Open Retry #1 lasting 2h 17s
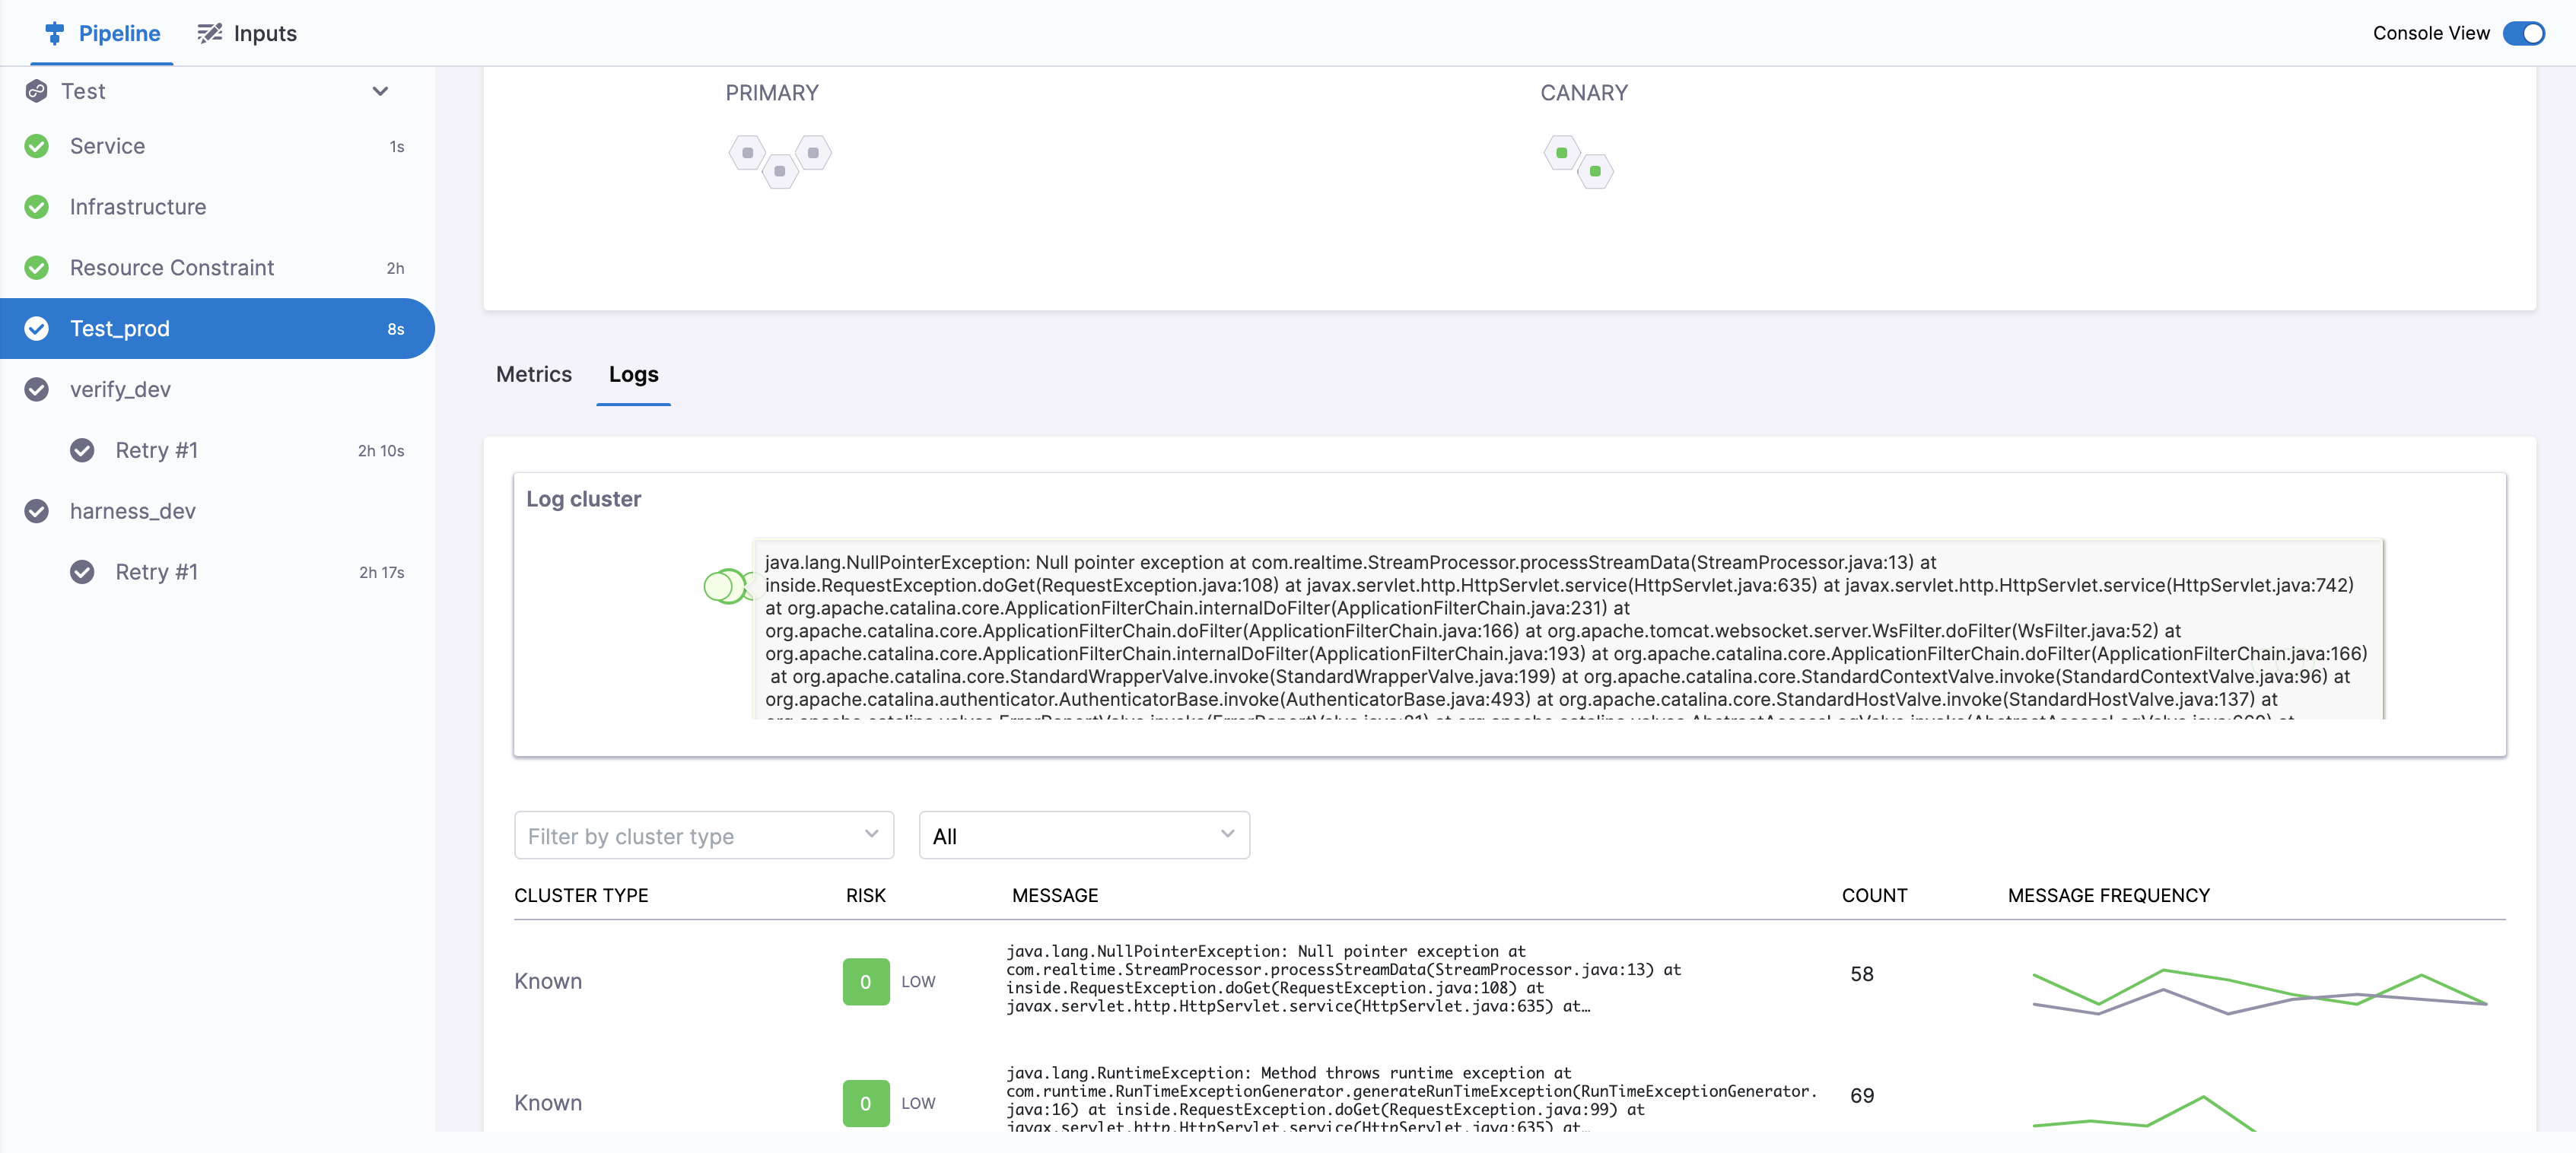 tap(217, 573)
